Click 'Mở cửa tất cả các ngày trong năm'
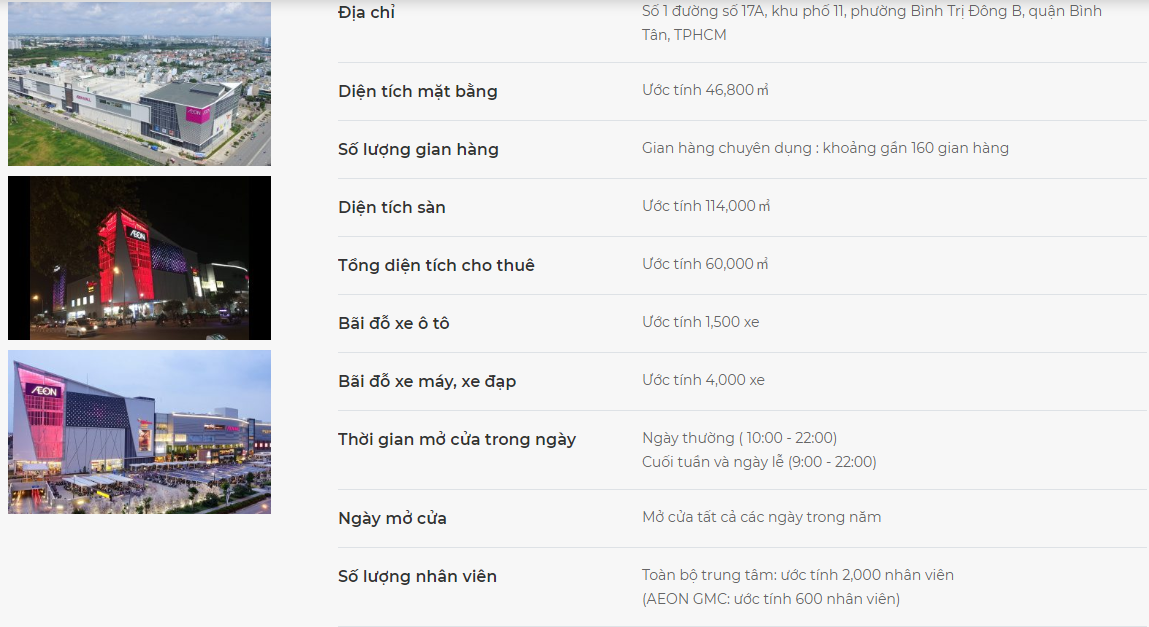 click(x=761, y=517)
